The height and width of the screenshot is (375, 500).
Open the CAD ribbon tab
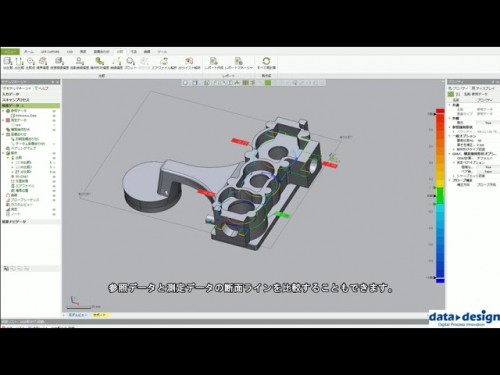70,52
